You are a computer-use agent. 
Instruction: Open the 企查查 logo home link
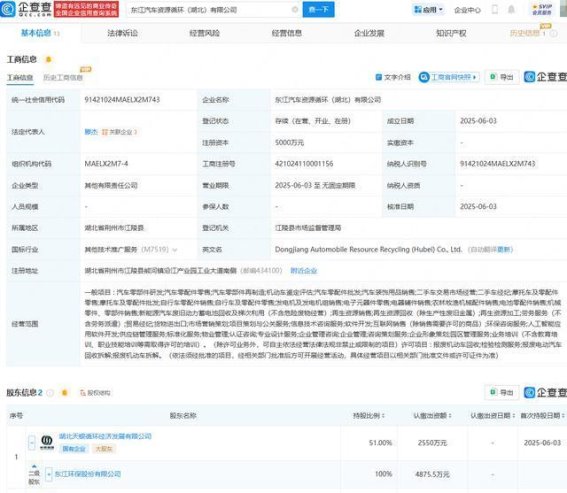coord(26,9)
